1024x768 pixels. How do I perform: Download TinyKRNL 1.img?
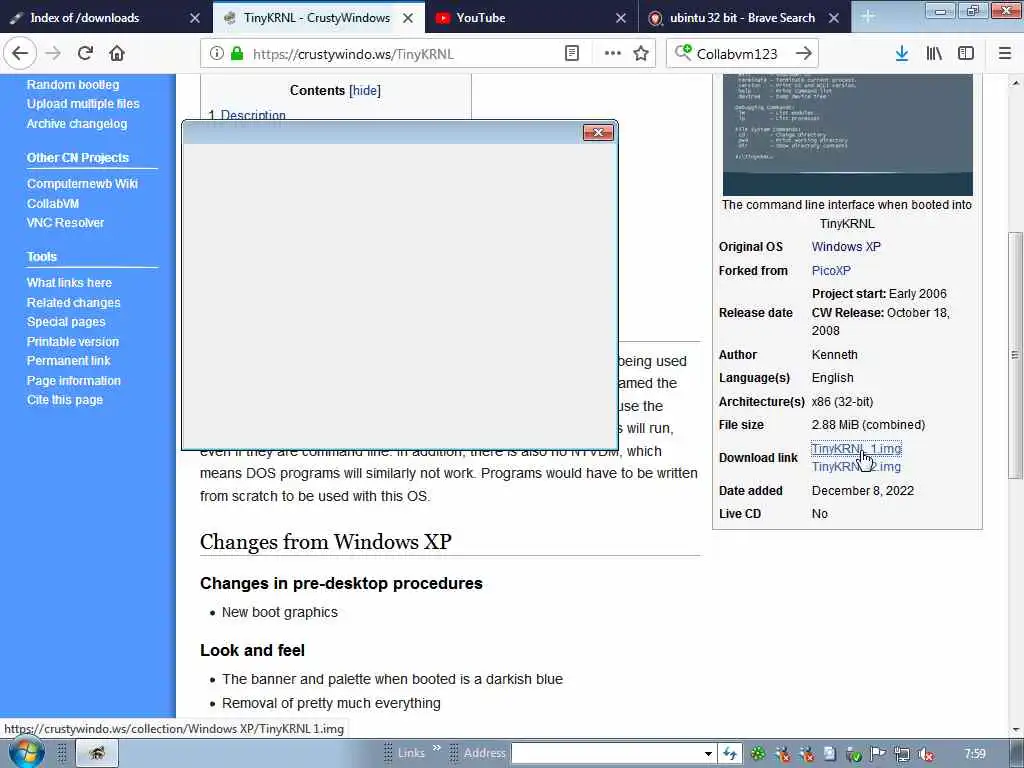tap(856, 449)
